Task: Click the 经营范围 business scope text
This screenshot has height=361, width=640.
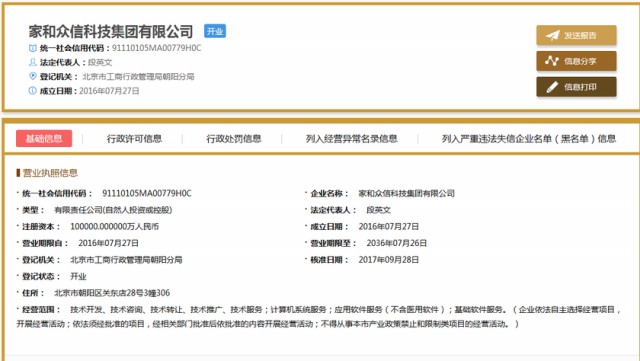Action: pos(318,317)
